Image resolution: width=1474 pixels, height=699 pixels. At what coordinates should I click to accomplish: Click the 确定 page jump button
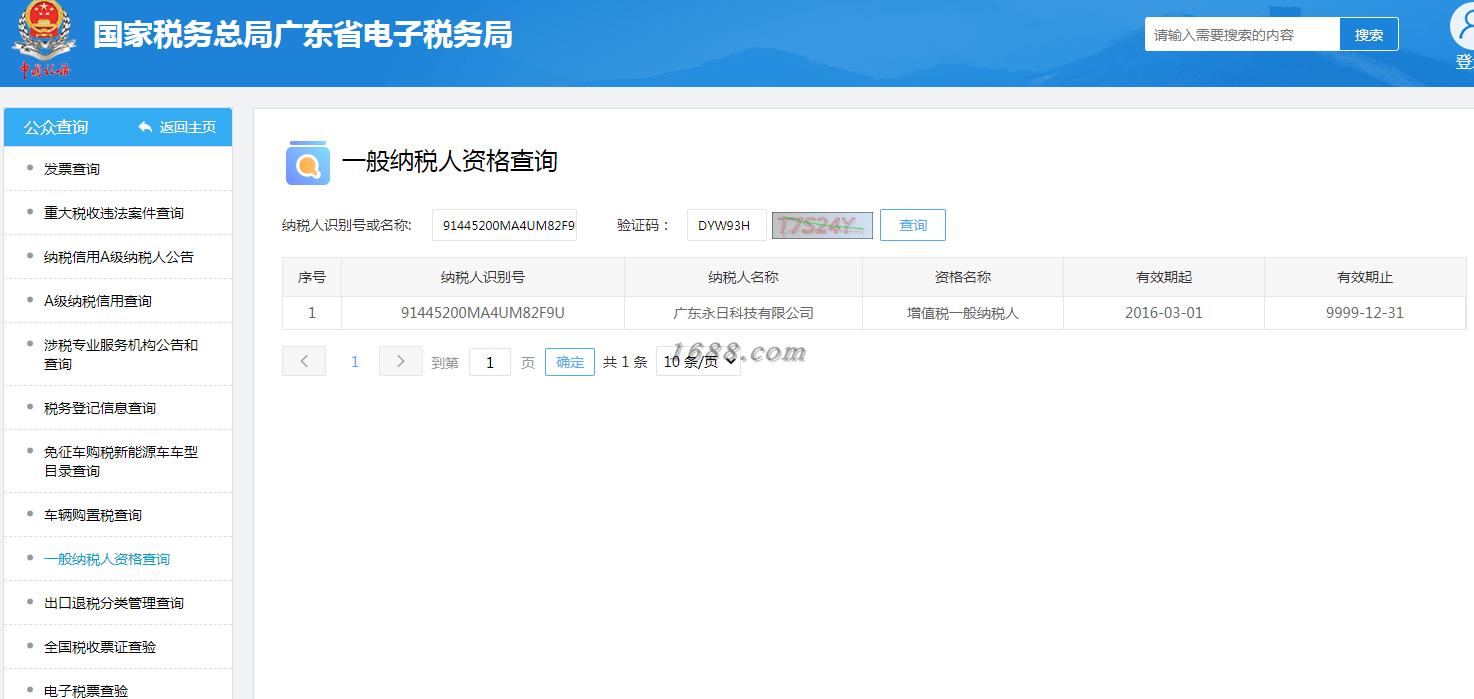point(570,362)
